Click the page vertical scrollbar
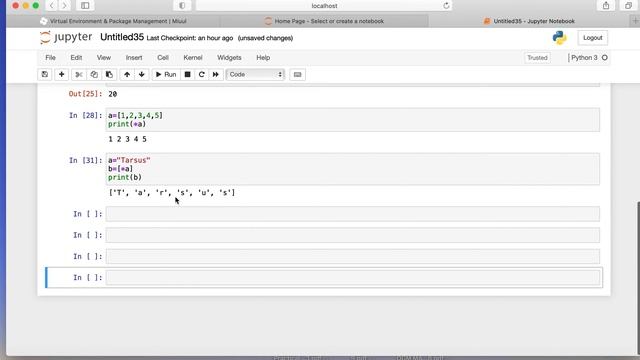The image size is (640, 360). coord(638,278)
